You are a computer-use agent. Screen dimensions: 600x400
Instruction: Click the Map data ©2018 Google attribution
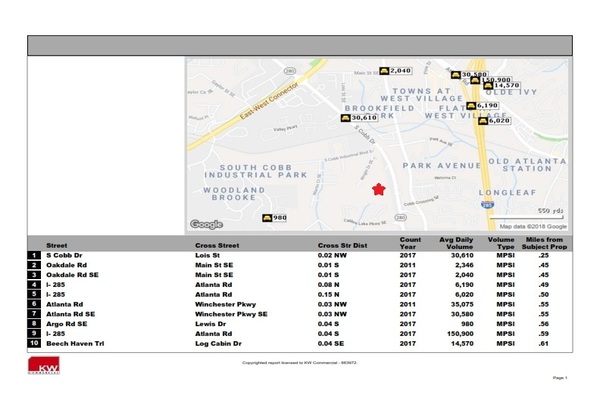point(532,227)
